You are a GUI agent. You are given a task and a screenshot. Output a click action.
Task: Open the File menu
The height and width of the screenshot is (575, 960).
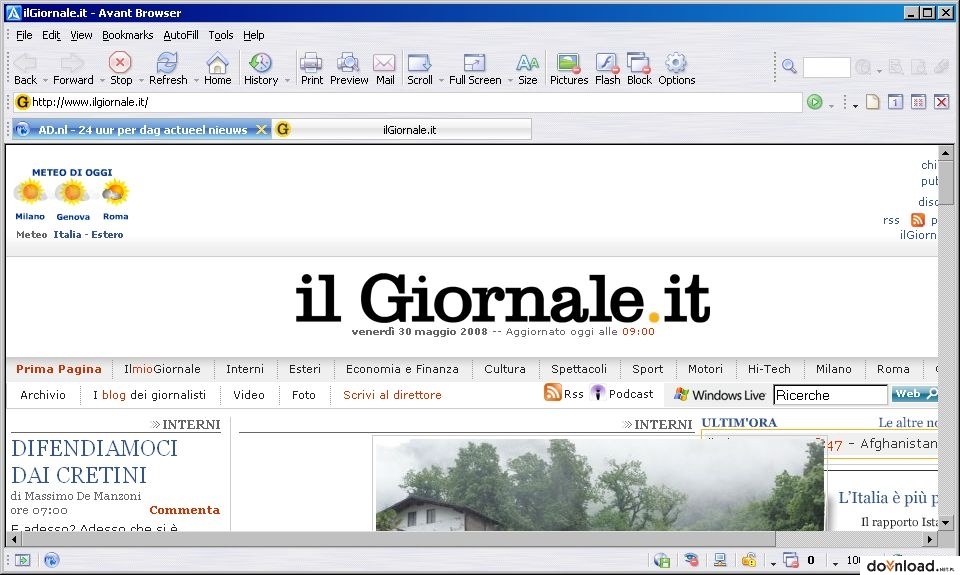coord(24,35)
